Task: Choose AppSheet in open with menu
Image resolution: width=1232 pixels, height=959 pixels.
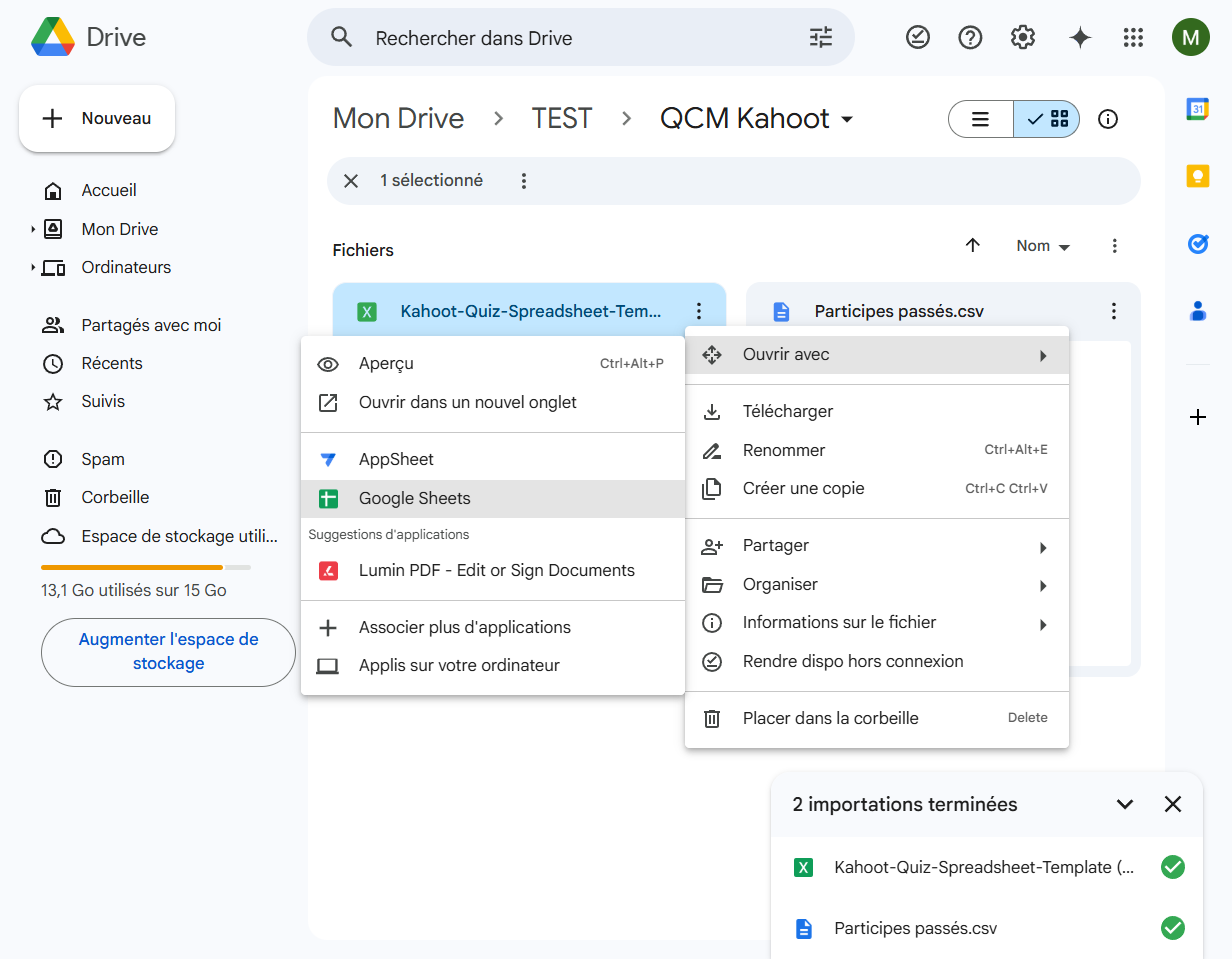Action: pos(493,460)
